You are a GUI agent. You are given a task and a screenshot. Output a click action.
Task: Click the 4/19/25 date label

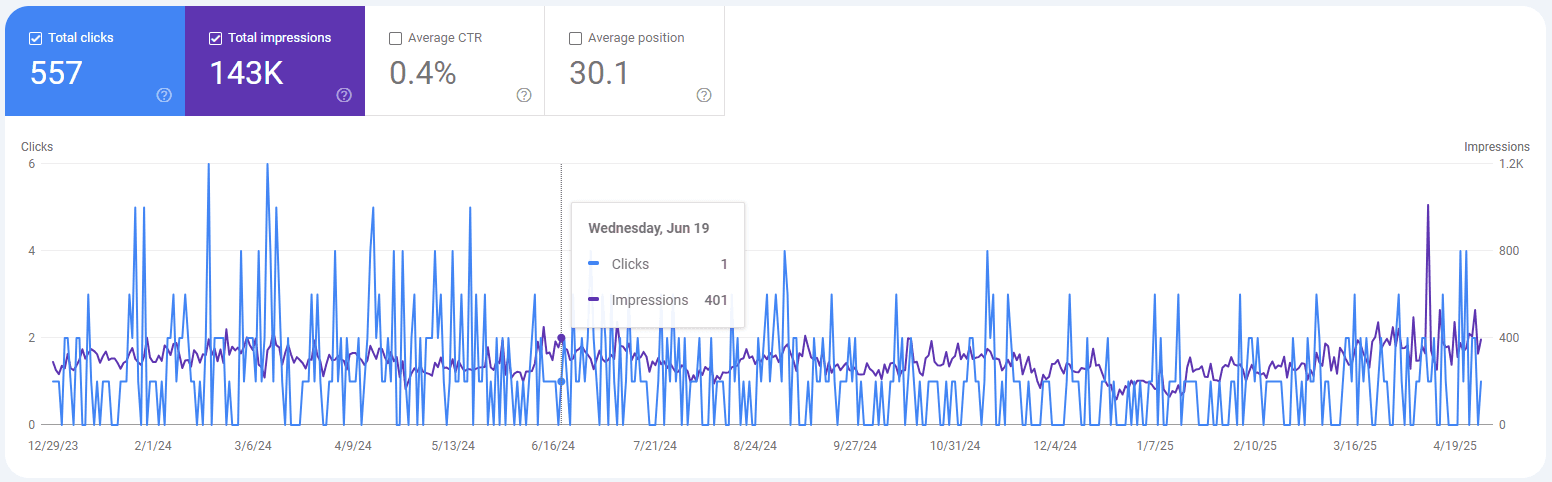coord(1455,446)
